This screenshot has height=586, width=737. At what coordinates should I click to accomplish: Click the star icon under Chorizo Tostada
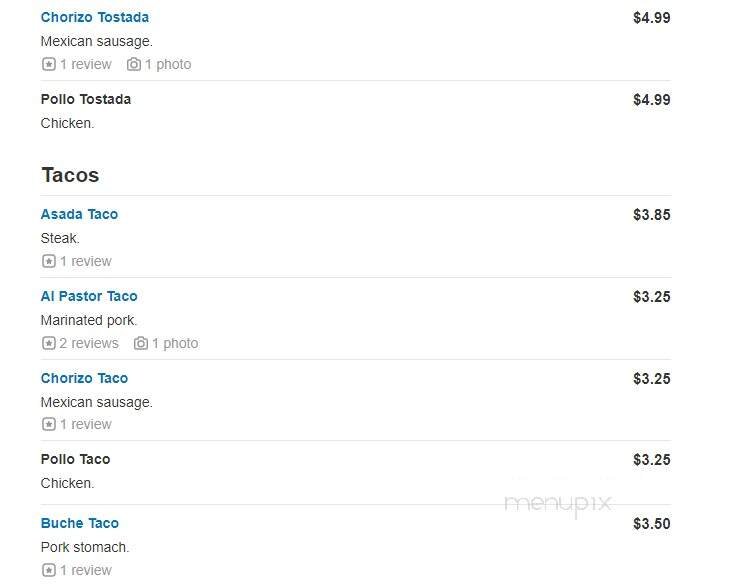(48, 64)
